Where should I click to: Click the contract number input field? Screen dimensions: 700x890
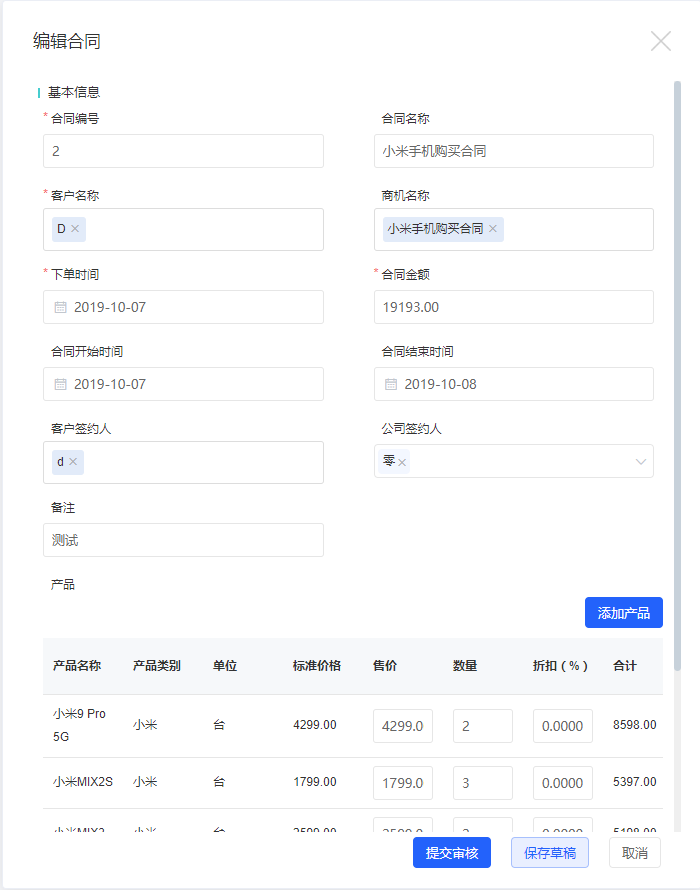pyautogui.click(x=183, y=151)
